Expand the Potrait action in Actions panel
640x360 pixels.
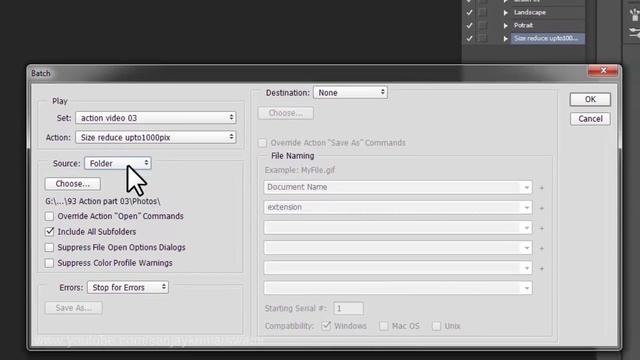click(x=506, y=25)
